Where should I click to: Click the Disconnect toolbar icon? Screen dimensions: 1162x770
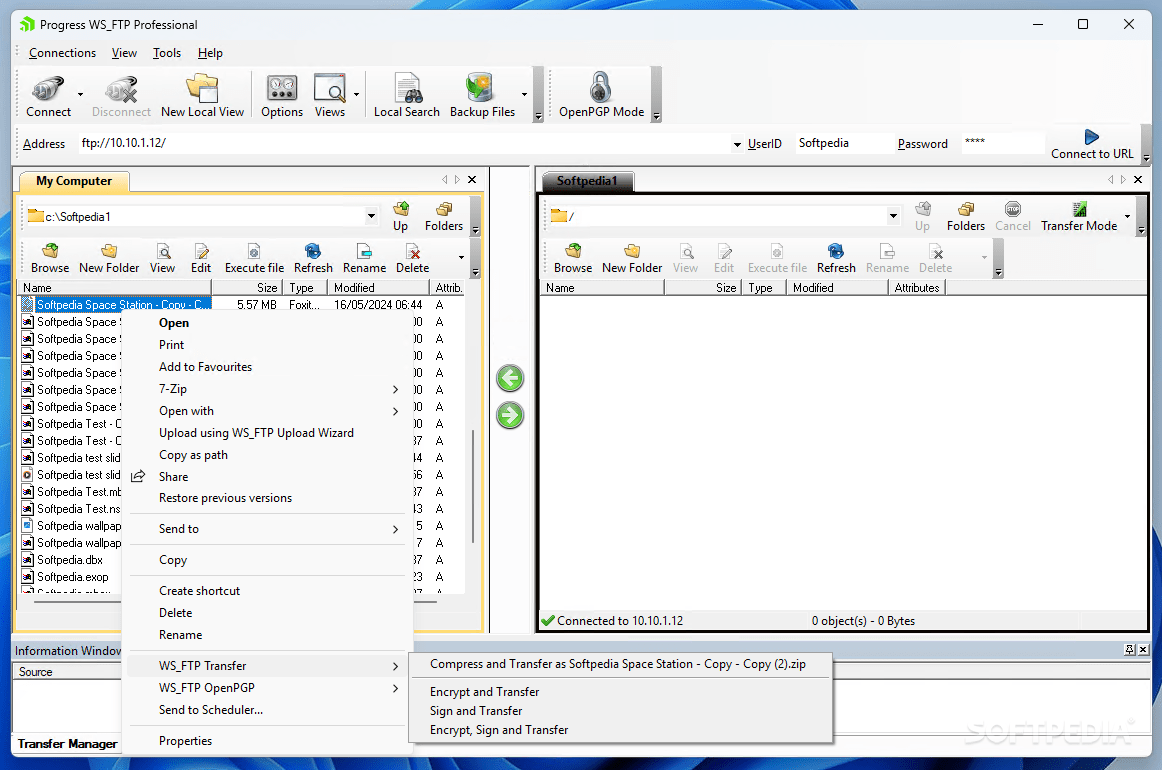coord(120,95)
